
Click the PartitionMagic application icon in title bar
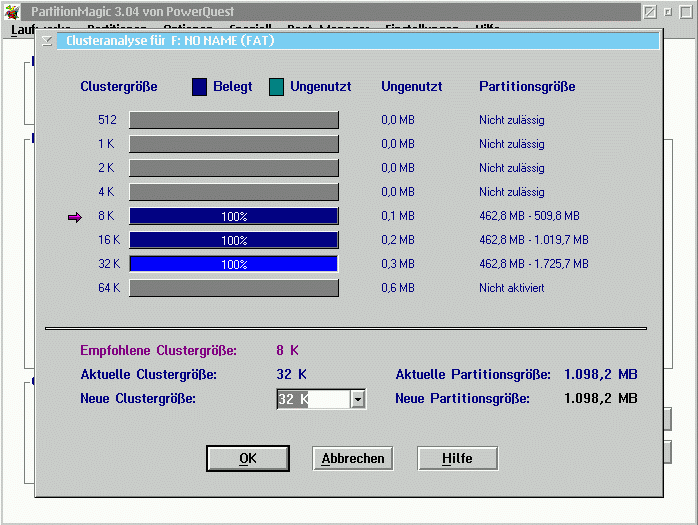point(12,12)
